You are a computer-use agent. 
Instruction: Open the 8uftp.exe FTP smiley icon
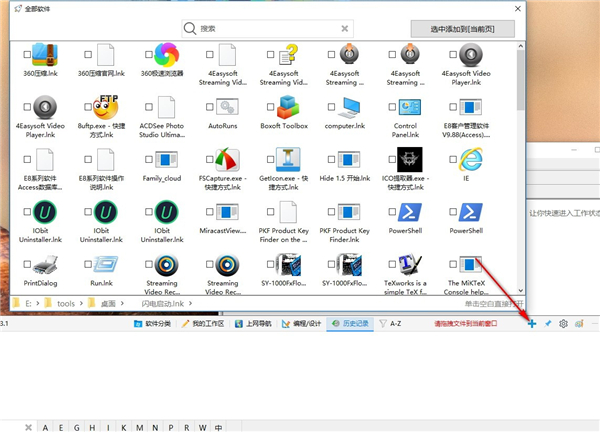pos(106,107)
